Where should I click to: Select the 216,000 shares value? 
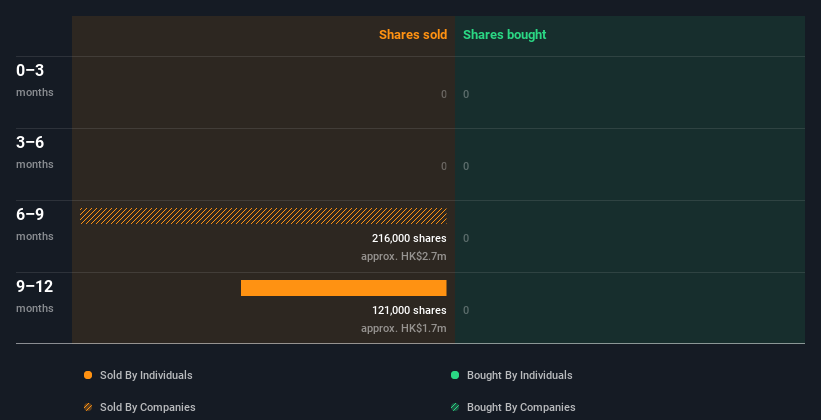coord(409,239)
